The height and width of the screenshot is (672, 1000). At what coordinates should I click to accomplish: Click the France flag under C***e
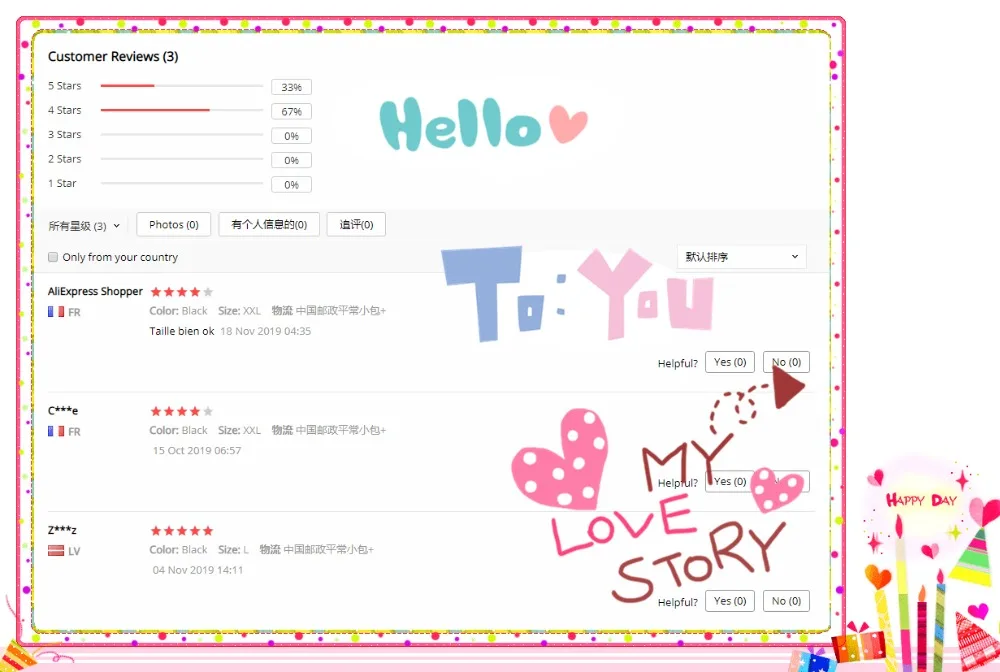tap(56, 431)
